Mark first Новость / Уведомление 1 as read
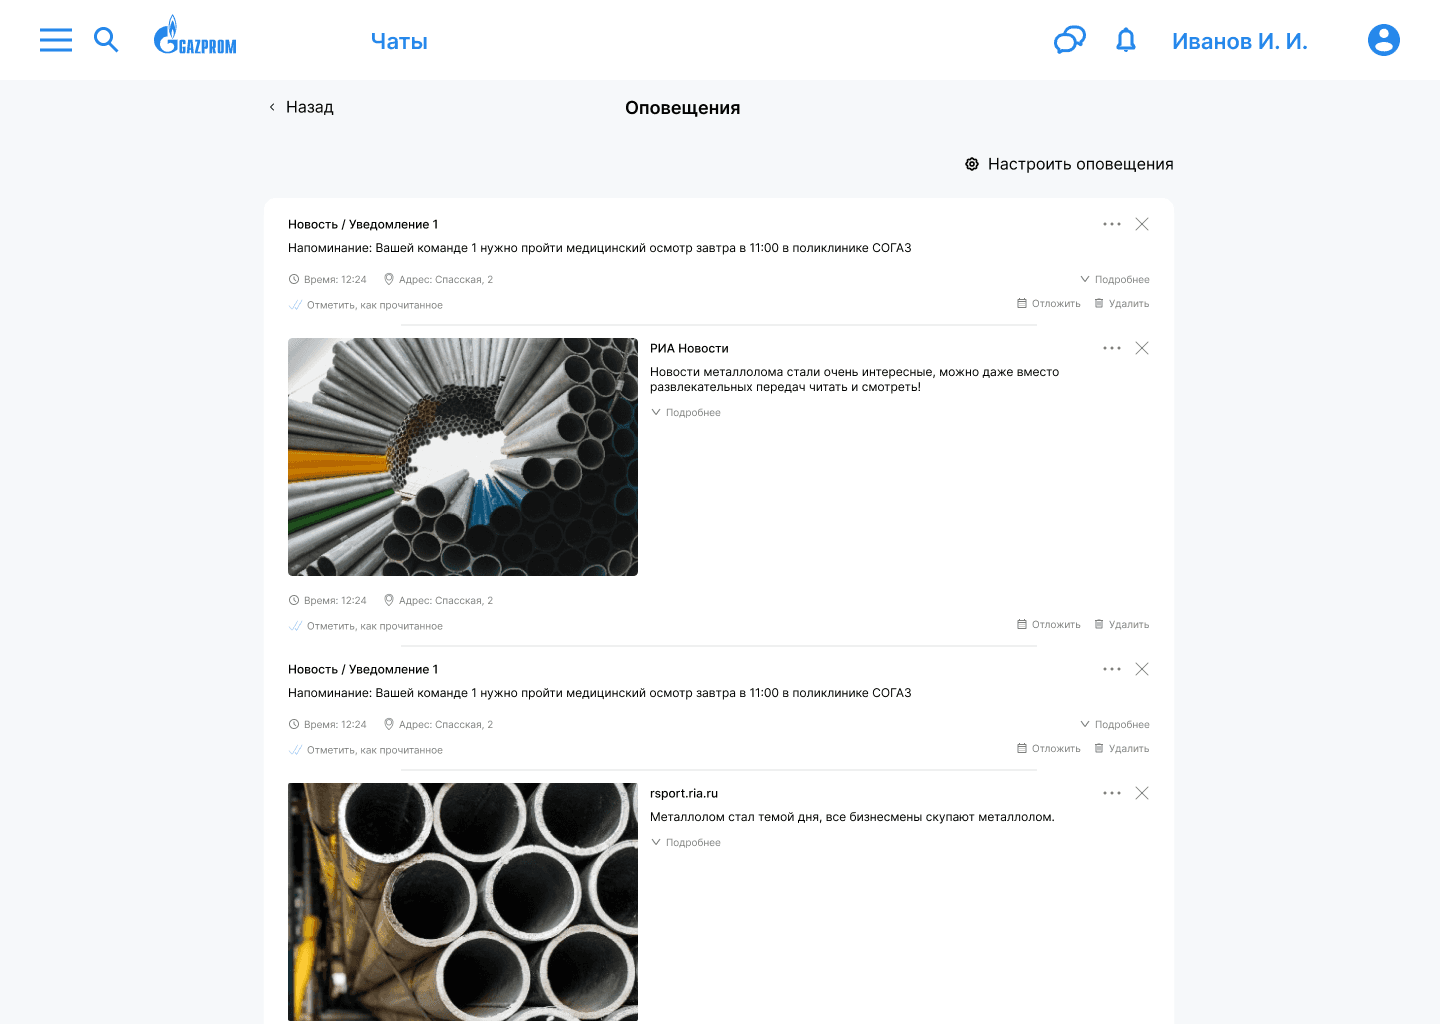 pos(366,305)
